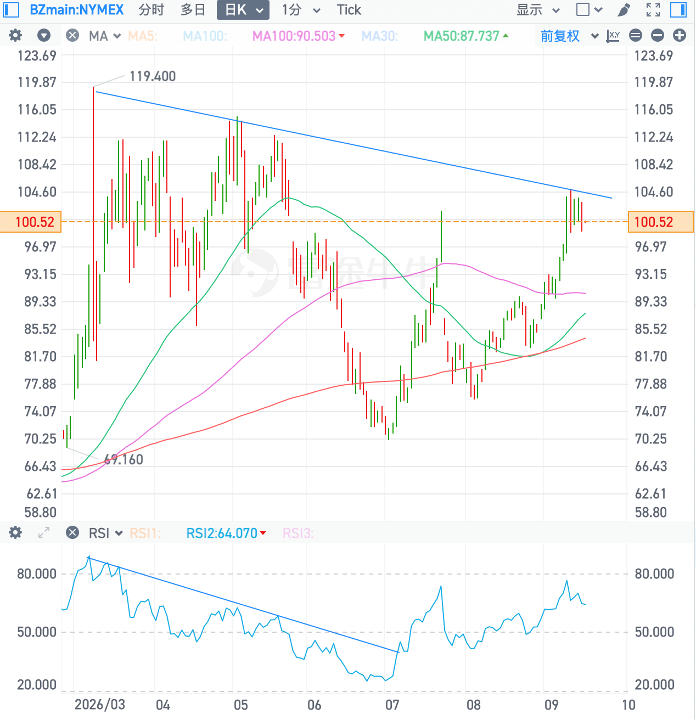Switch to the 分时 tab
696x720 pixels.
(151, 10)
